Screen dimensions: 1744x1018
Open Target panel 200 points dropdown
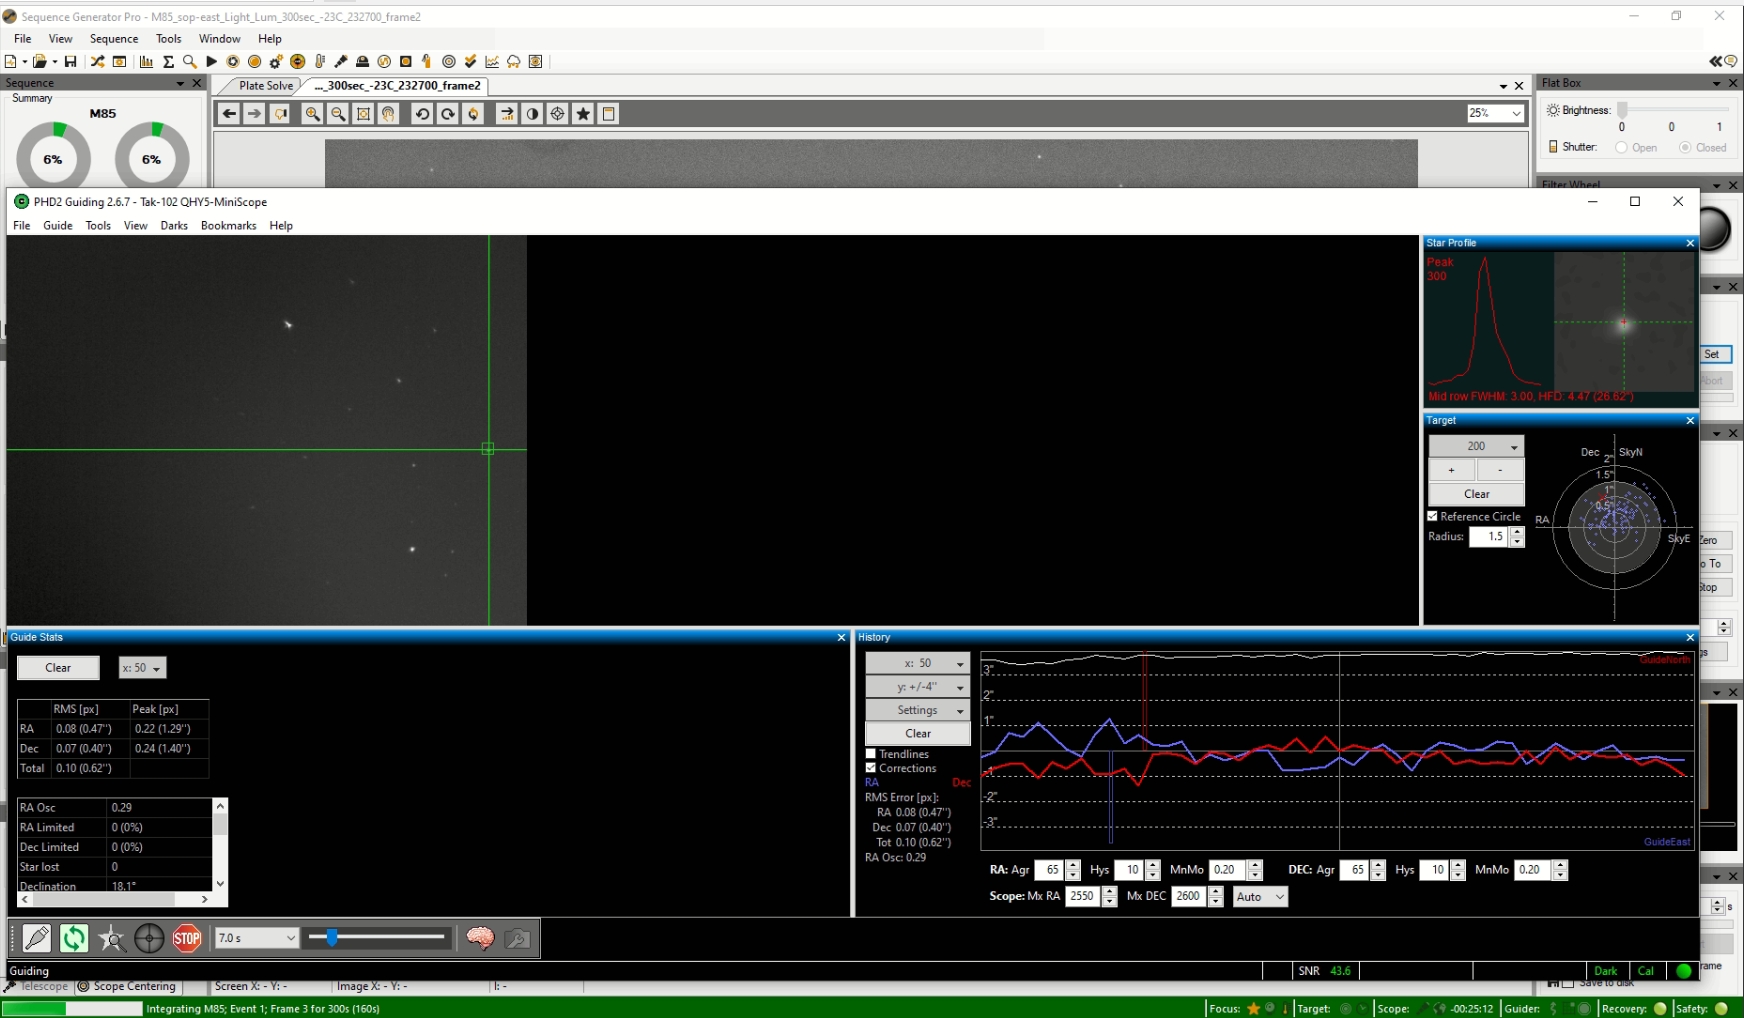click(x=1477, y=446)
